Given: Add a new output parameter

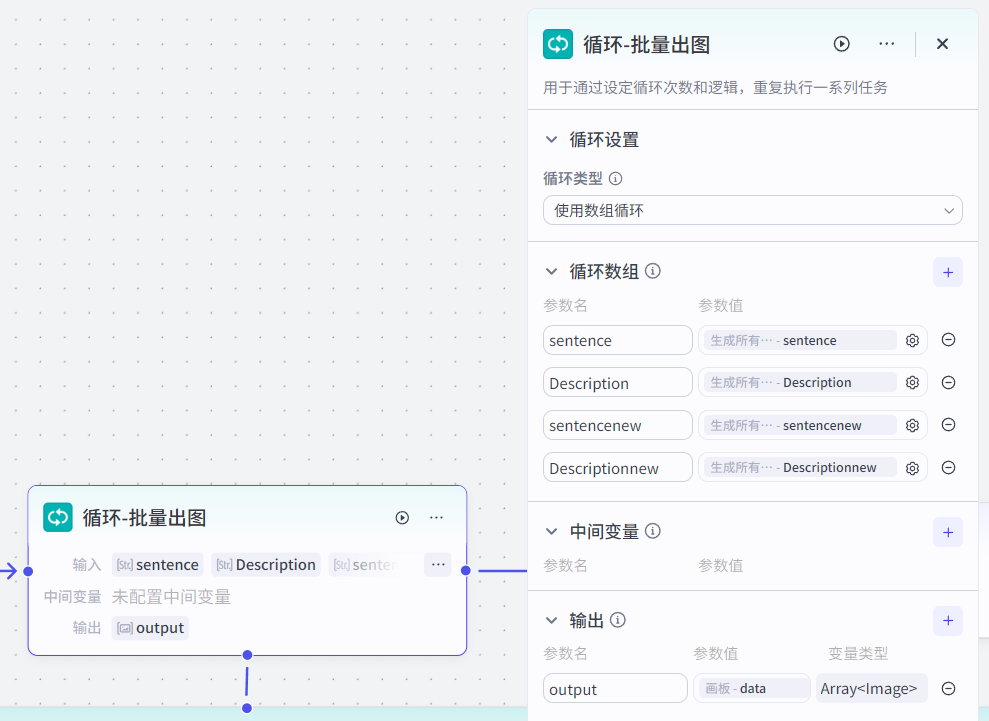Looking at the screenshot, I should (947, 621).
